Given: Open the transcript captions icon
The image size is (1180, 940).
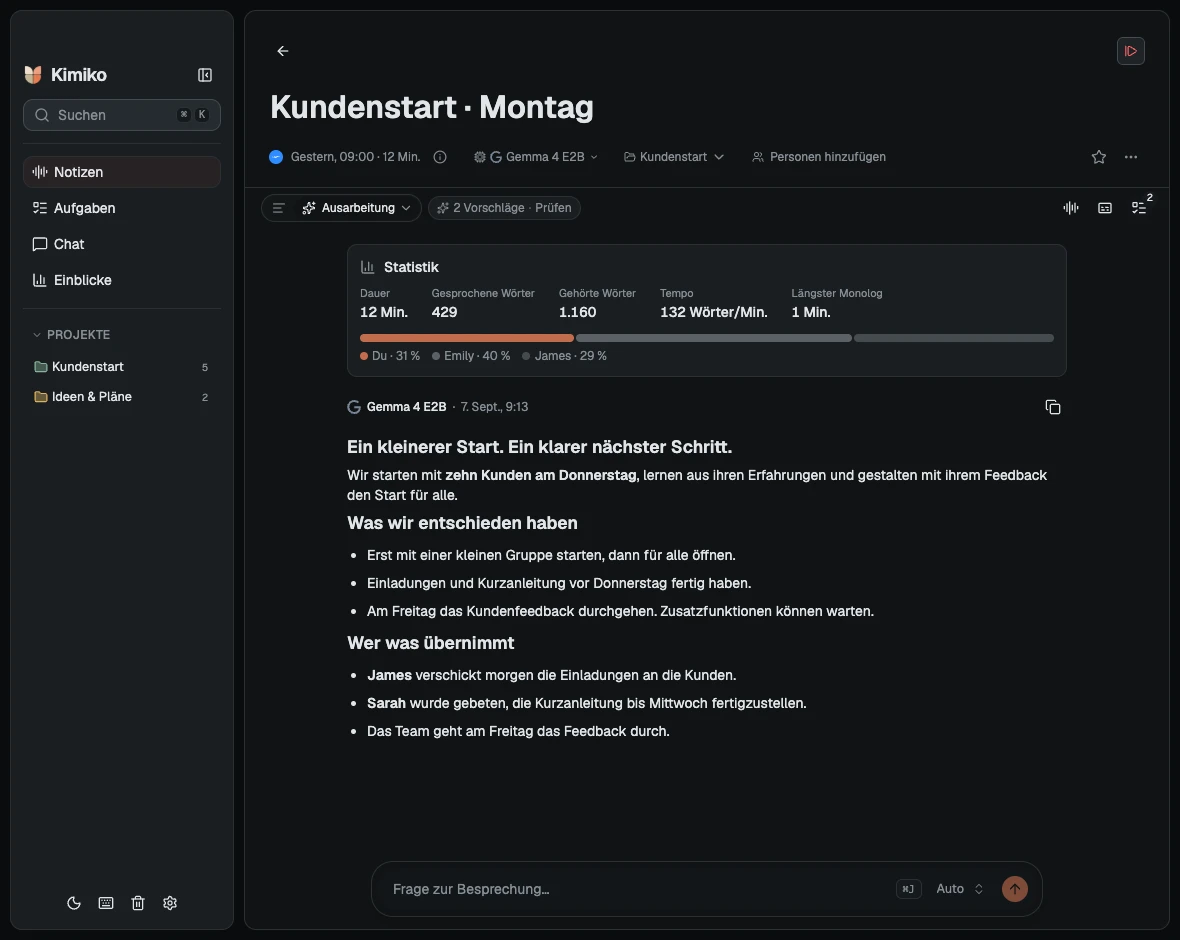Looking at the screenshot, I should [1105, 208].
